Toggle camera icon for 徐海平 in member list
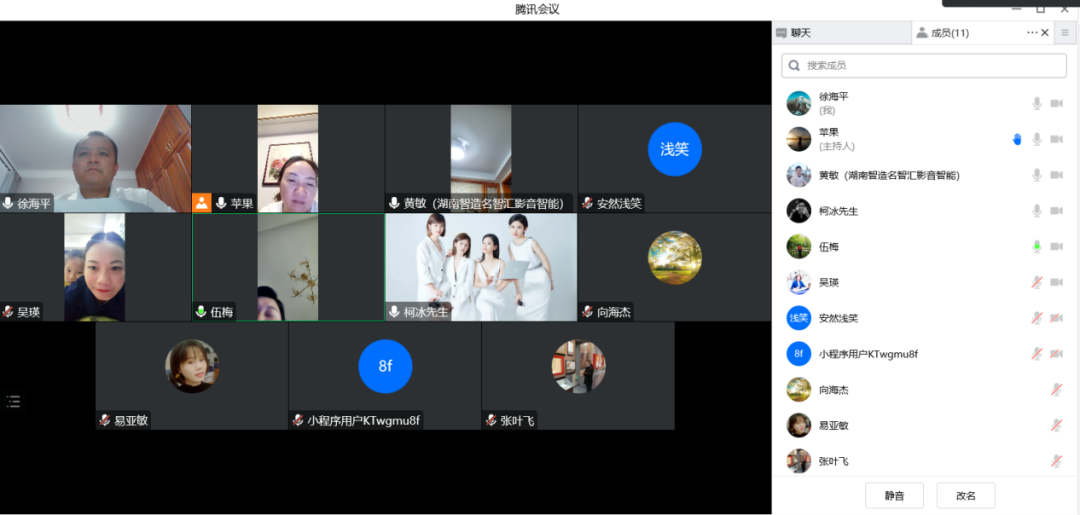Image resolution: width=1080 pixels, height=515 pixels. 1056,103
